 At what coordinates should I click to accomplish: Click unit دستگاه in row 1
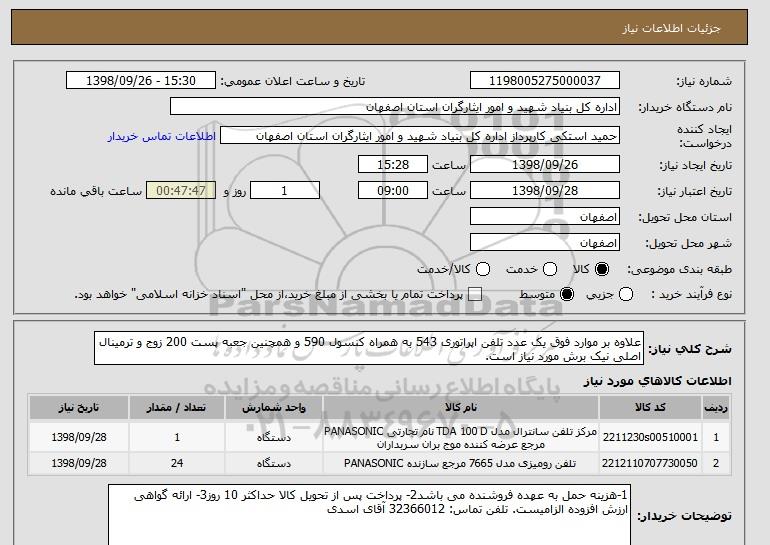pyautogui.click(x=274, y=437)
